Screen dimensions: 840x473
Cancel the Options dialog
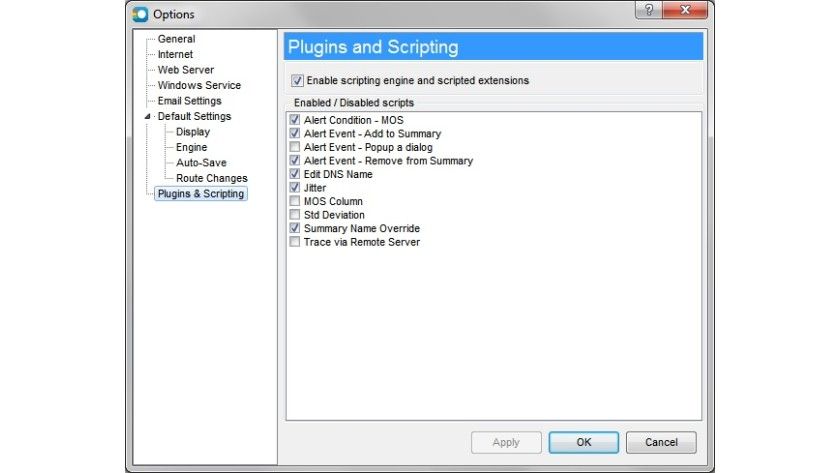661,442
